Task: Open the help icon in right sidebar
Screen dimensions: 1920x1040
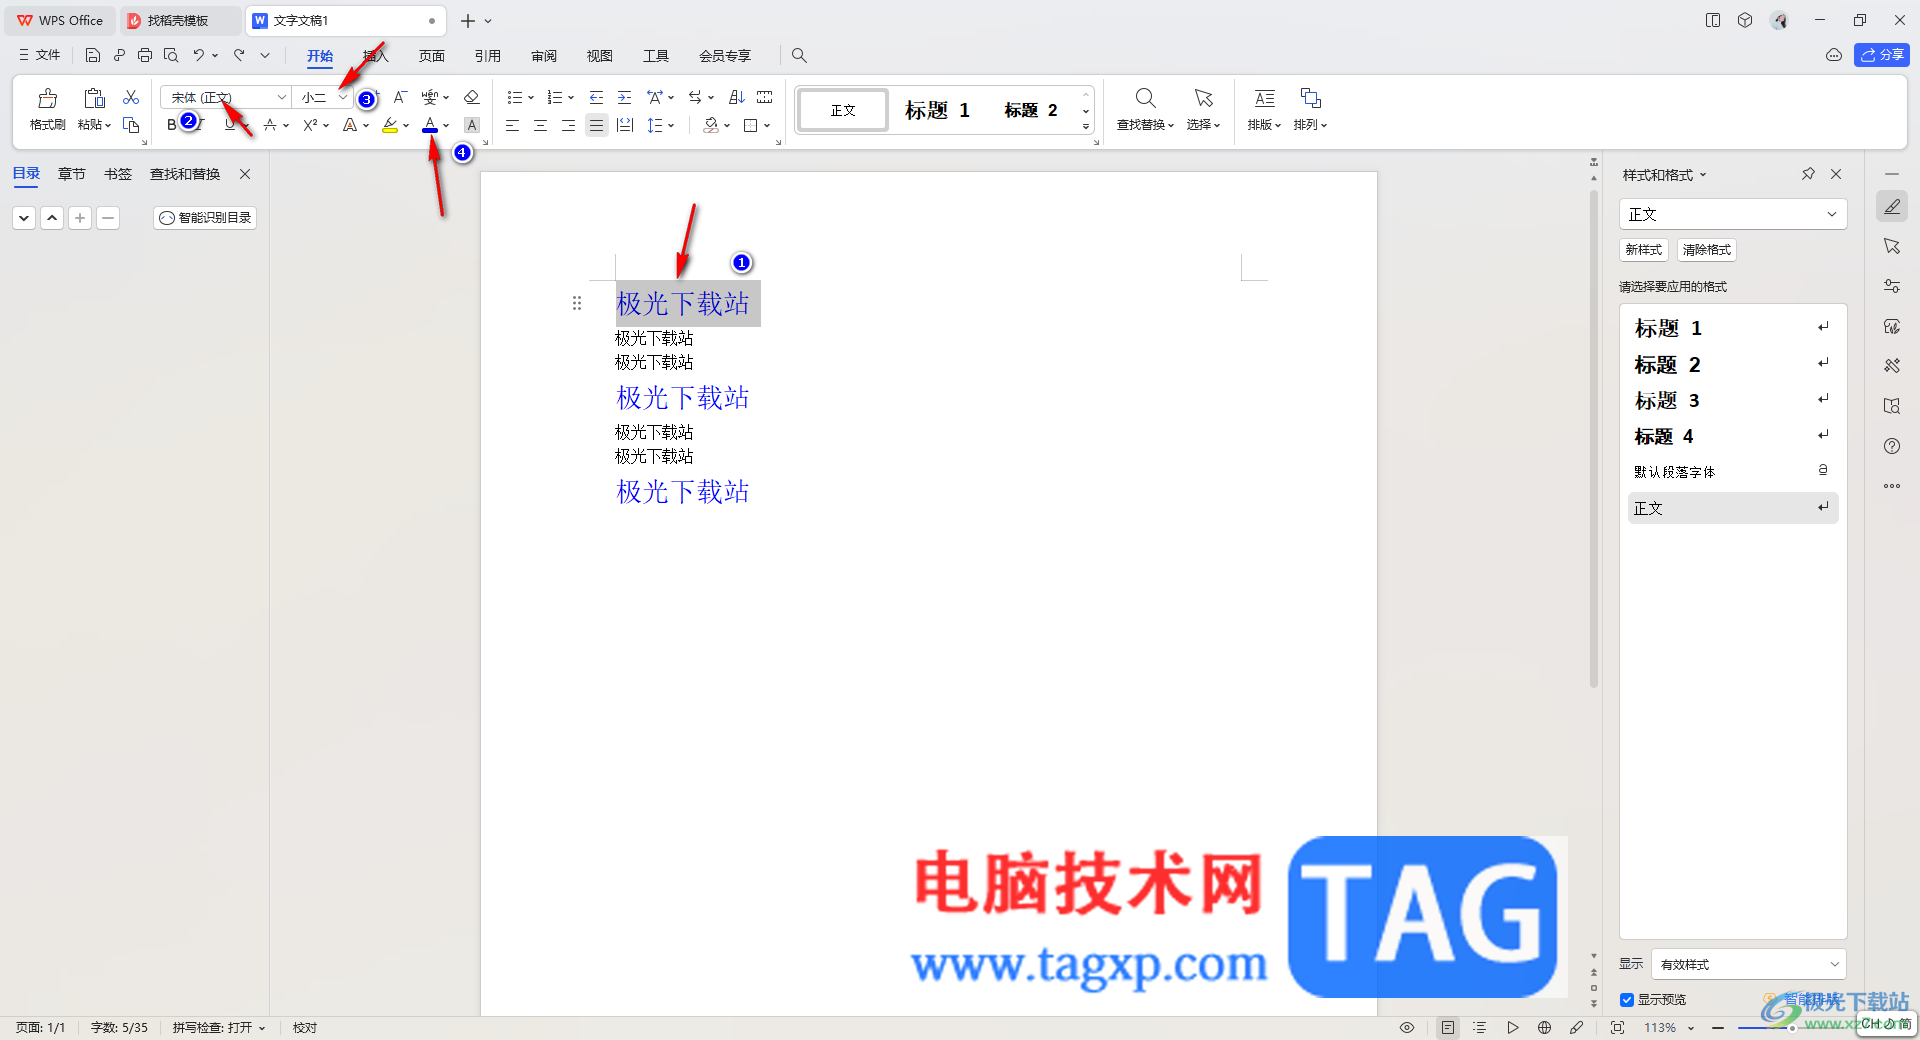Action: (1892, 446)
